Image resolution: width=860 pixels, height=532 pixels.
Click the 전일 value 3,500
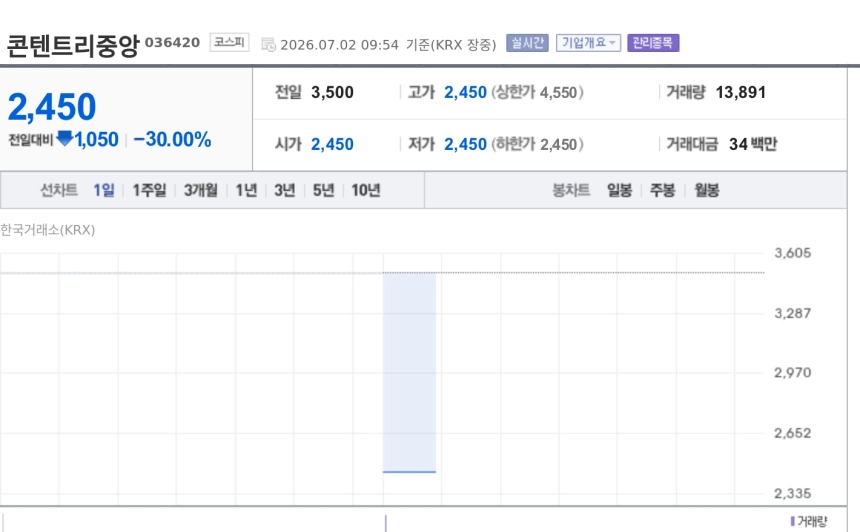pos(332,92)
